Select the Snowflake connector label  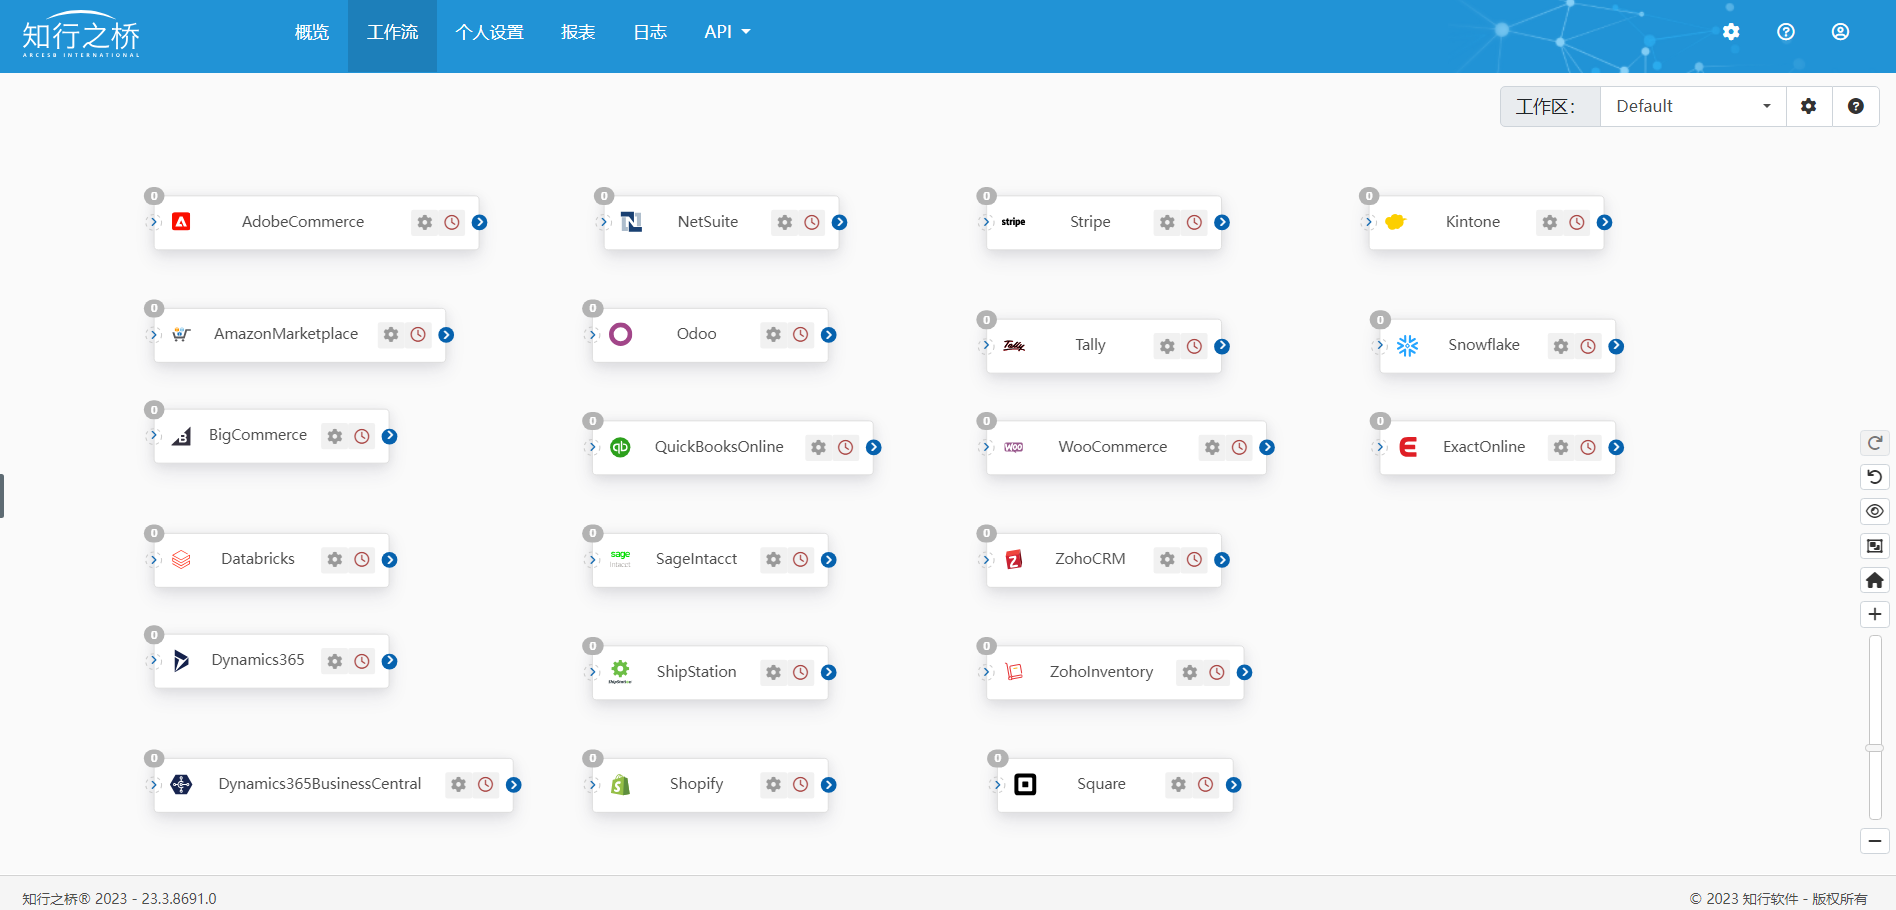click(x=1484, y=345)
